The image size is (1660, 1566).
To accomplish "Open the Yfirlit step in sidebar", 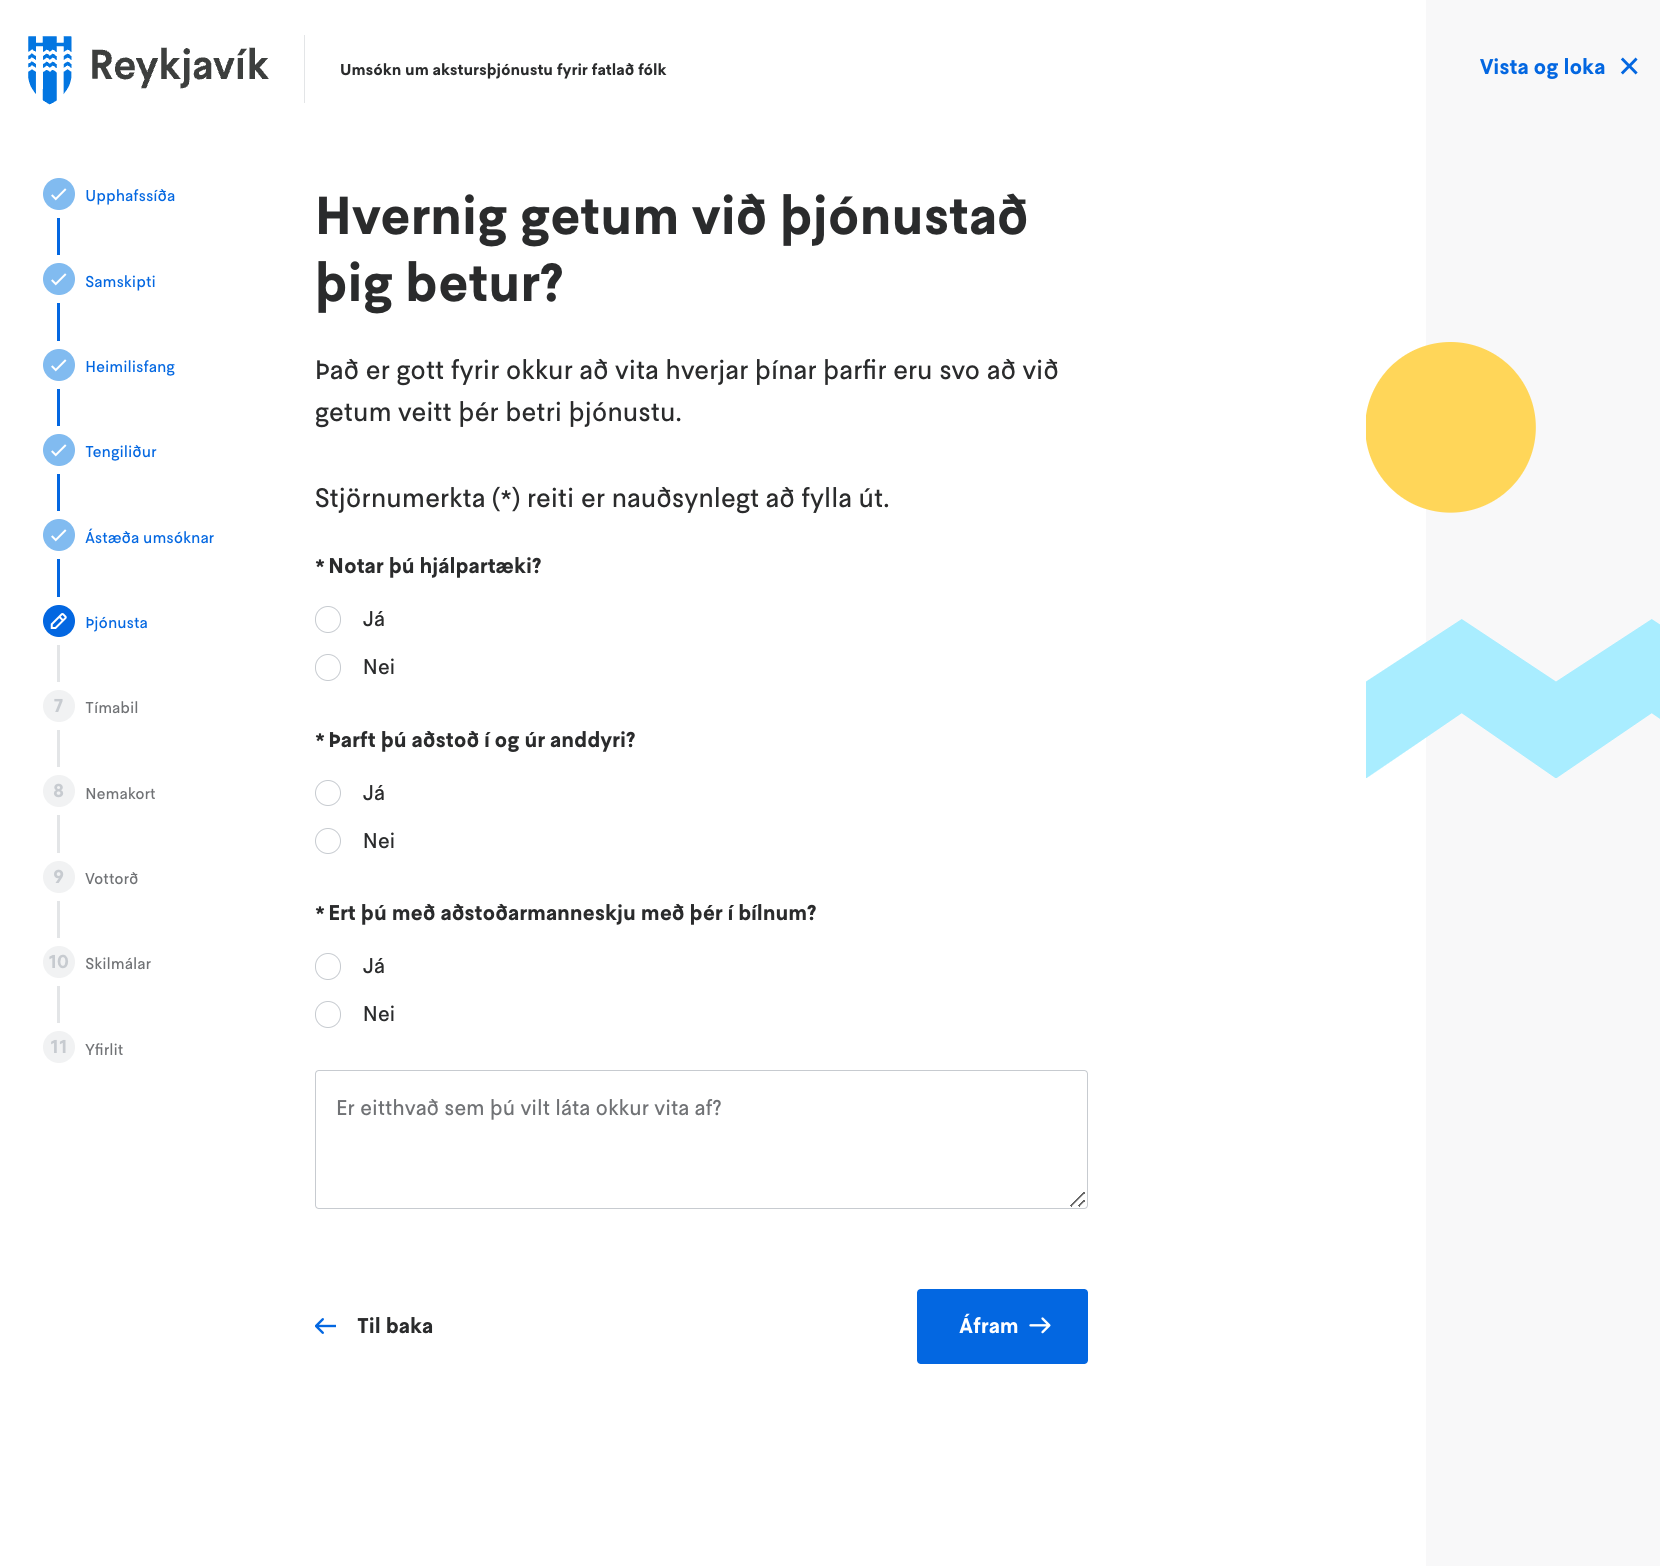I will (x=104, y=1049).
